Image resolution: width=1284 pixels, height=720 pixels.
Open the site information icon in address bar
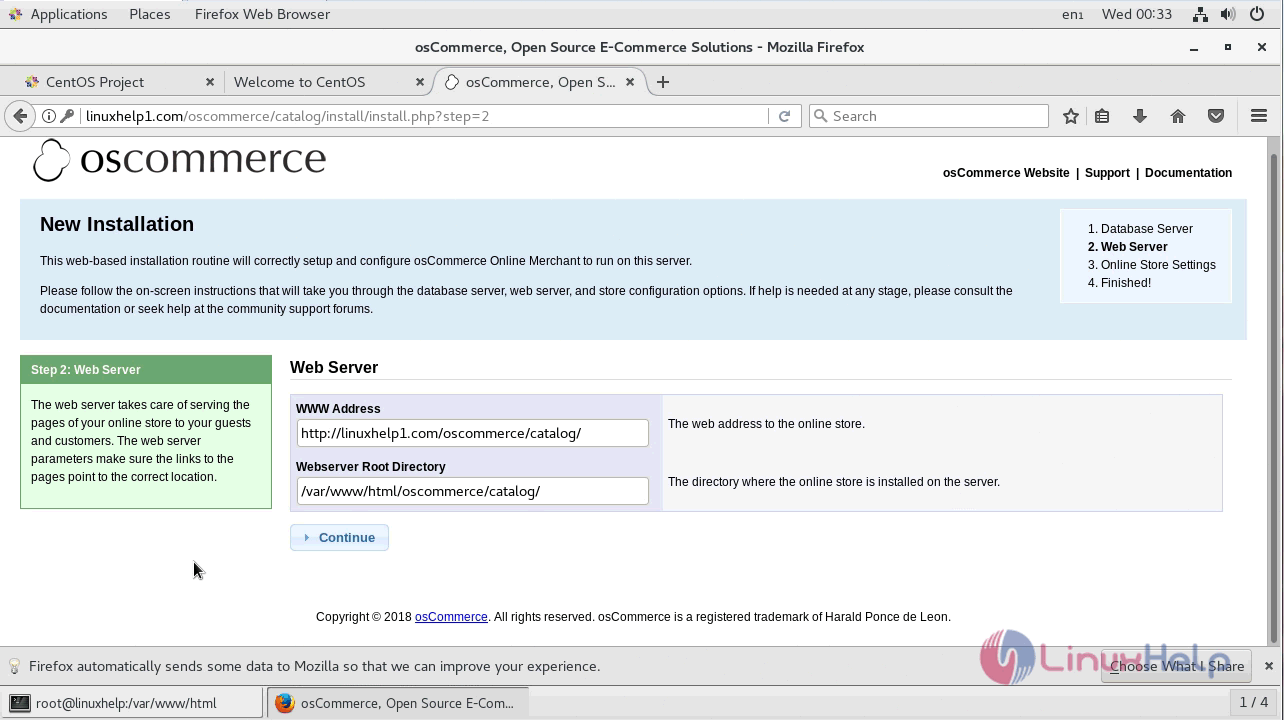(x=48, y=116)
